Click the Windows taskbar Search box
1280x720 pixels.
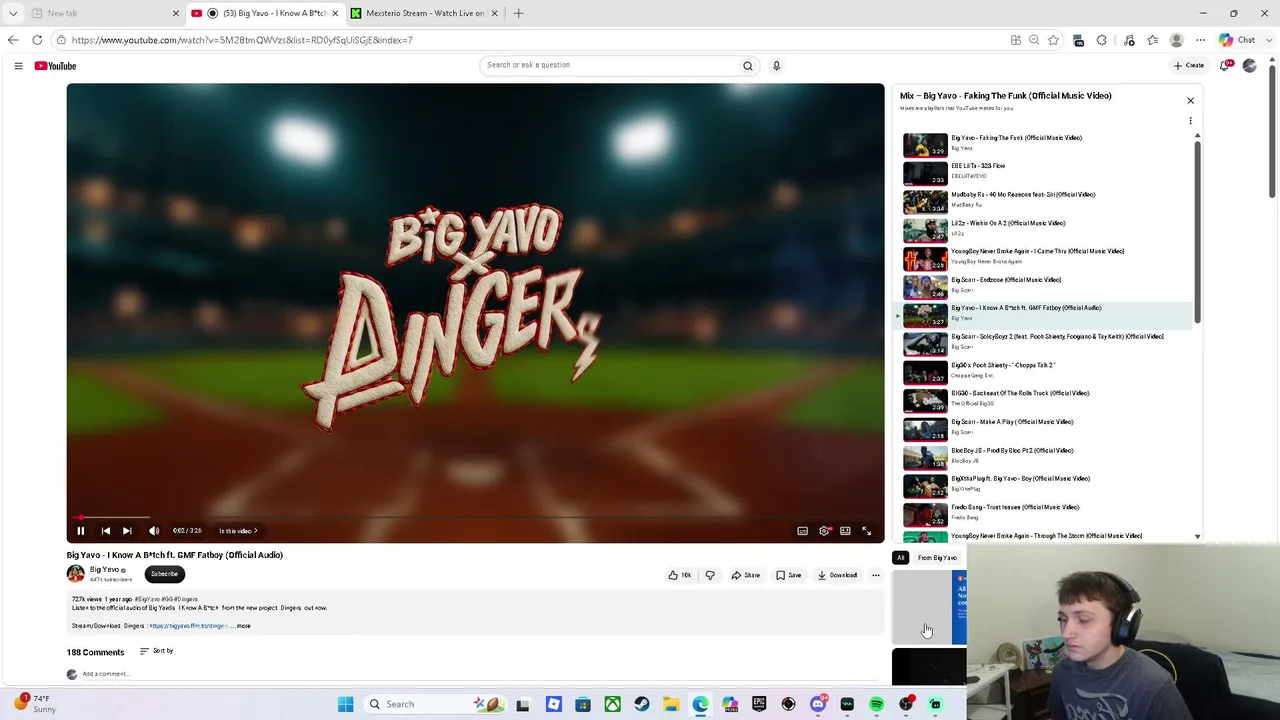click(x=436, y=704)
